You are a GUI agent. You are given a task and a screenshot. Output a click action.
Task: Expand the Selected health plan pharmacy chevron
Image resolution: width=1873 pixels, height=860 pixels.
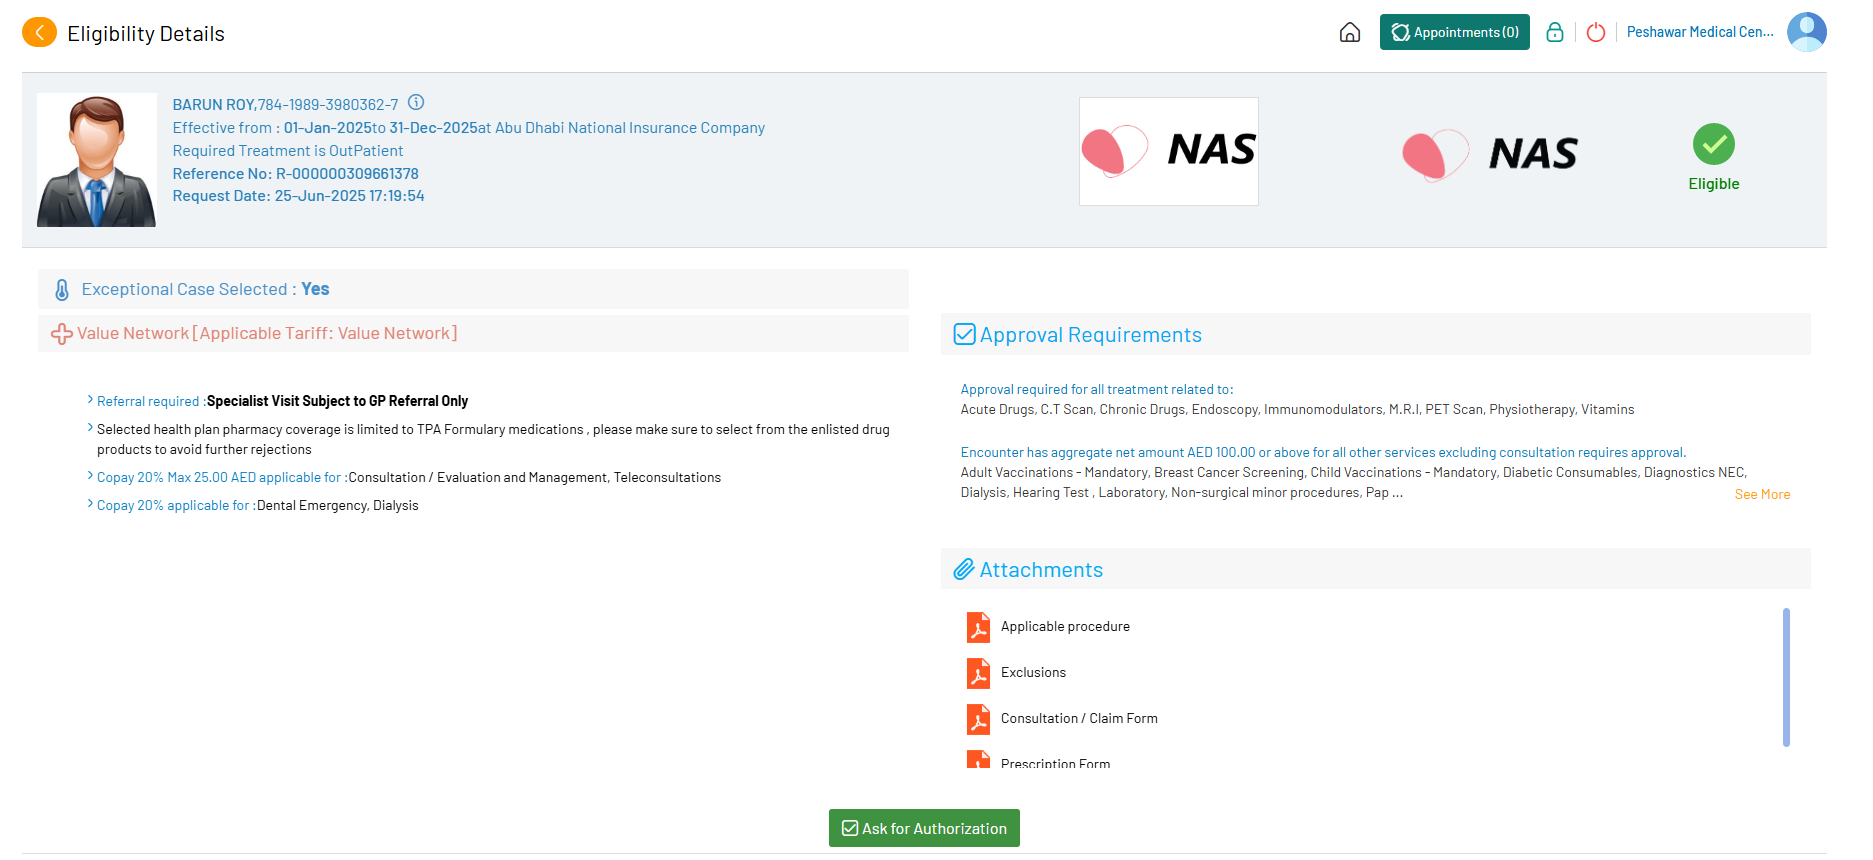(90, 428)
